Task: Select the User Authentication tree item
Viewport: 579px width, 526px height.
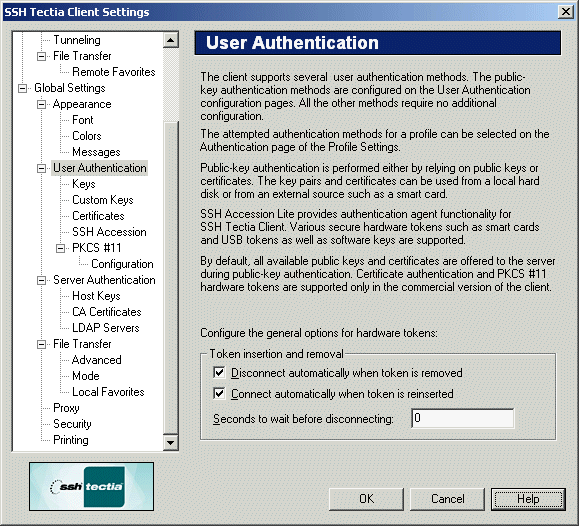Action: pyautogui.click(x=100, y=168)
